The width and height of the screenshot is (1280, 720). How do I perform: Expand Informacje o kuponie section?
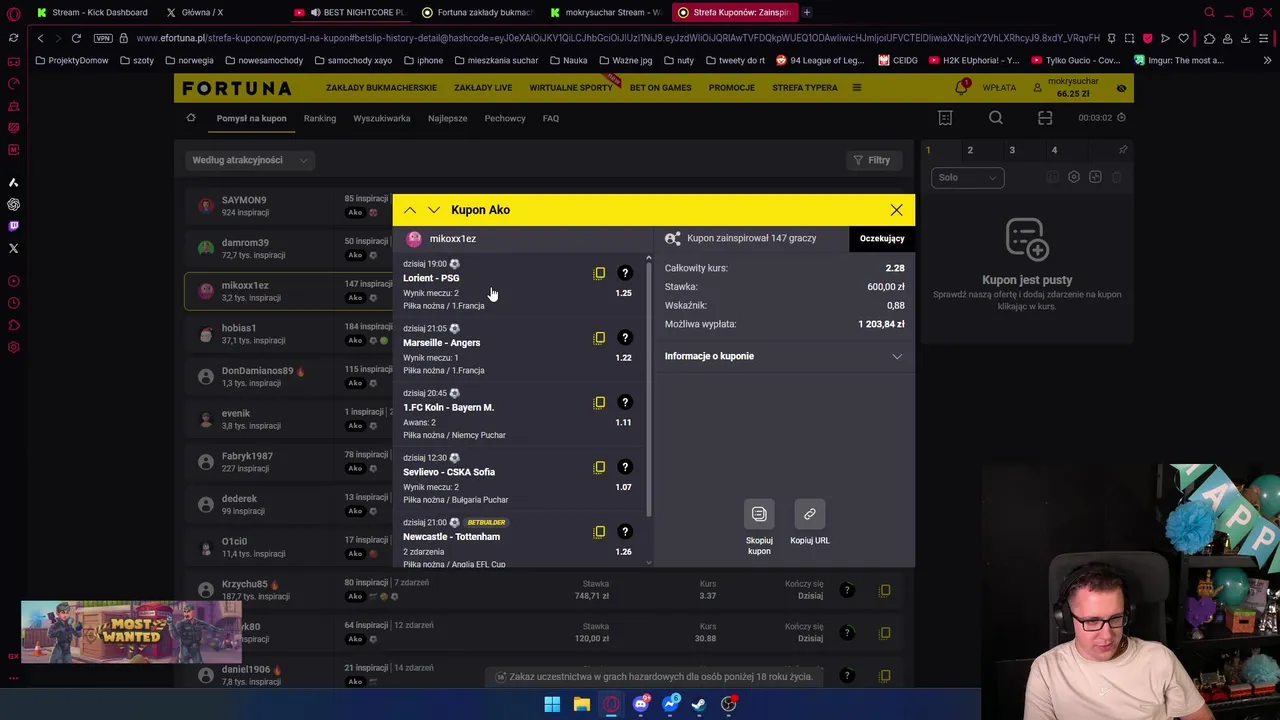point(784,356)
